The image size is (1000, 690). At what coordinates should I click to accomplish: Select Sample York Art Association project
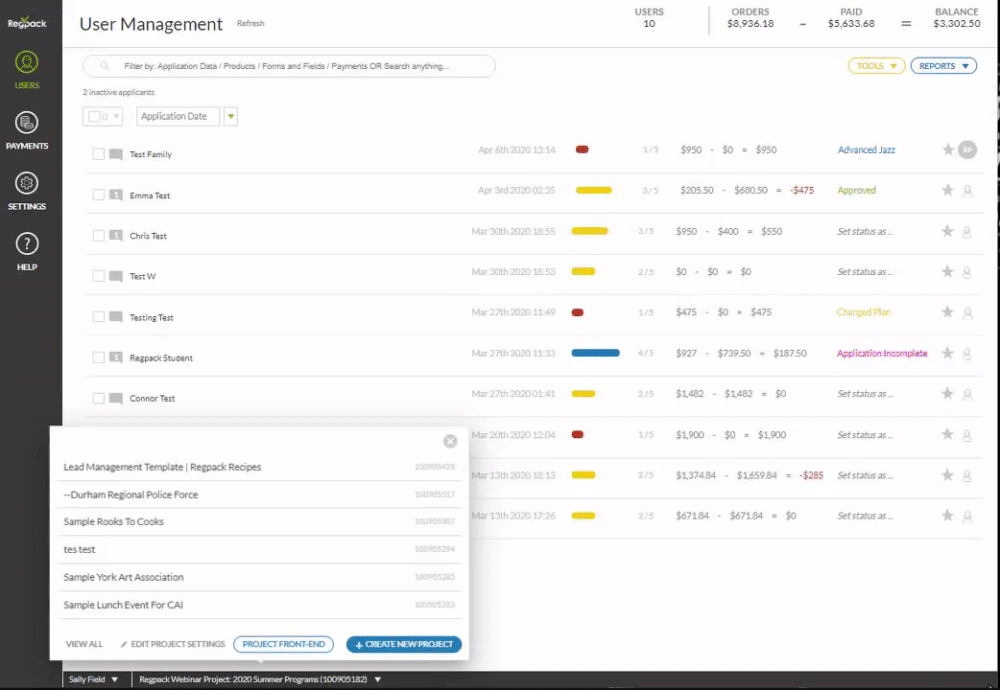tap(259, 577)
